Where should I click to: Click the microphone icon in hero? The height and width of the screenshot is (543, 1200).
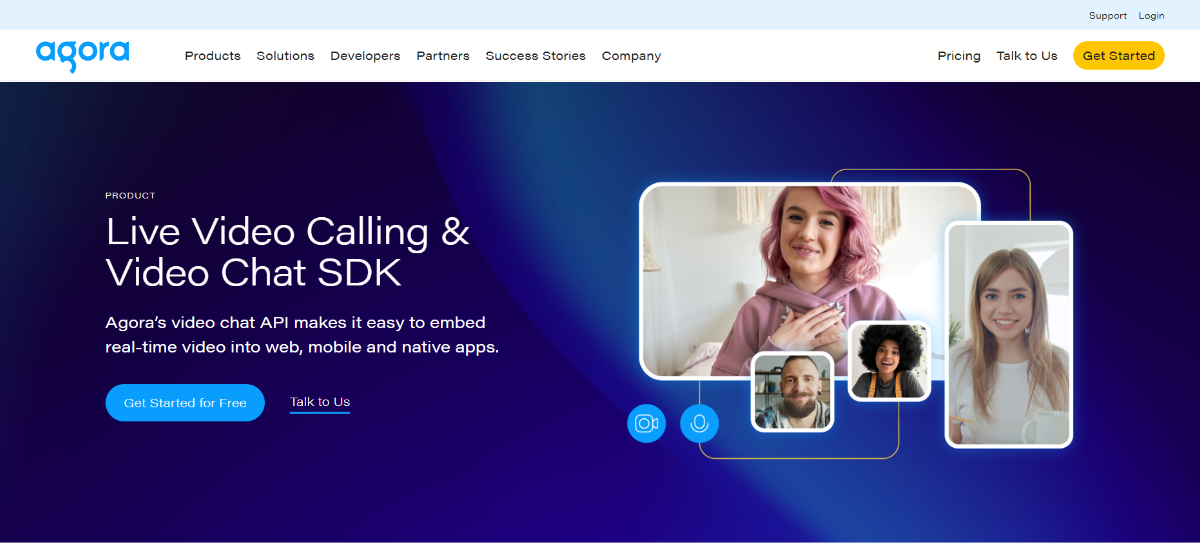click(700, 423)
